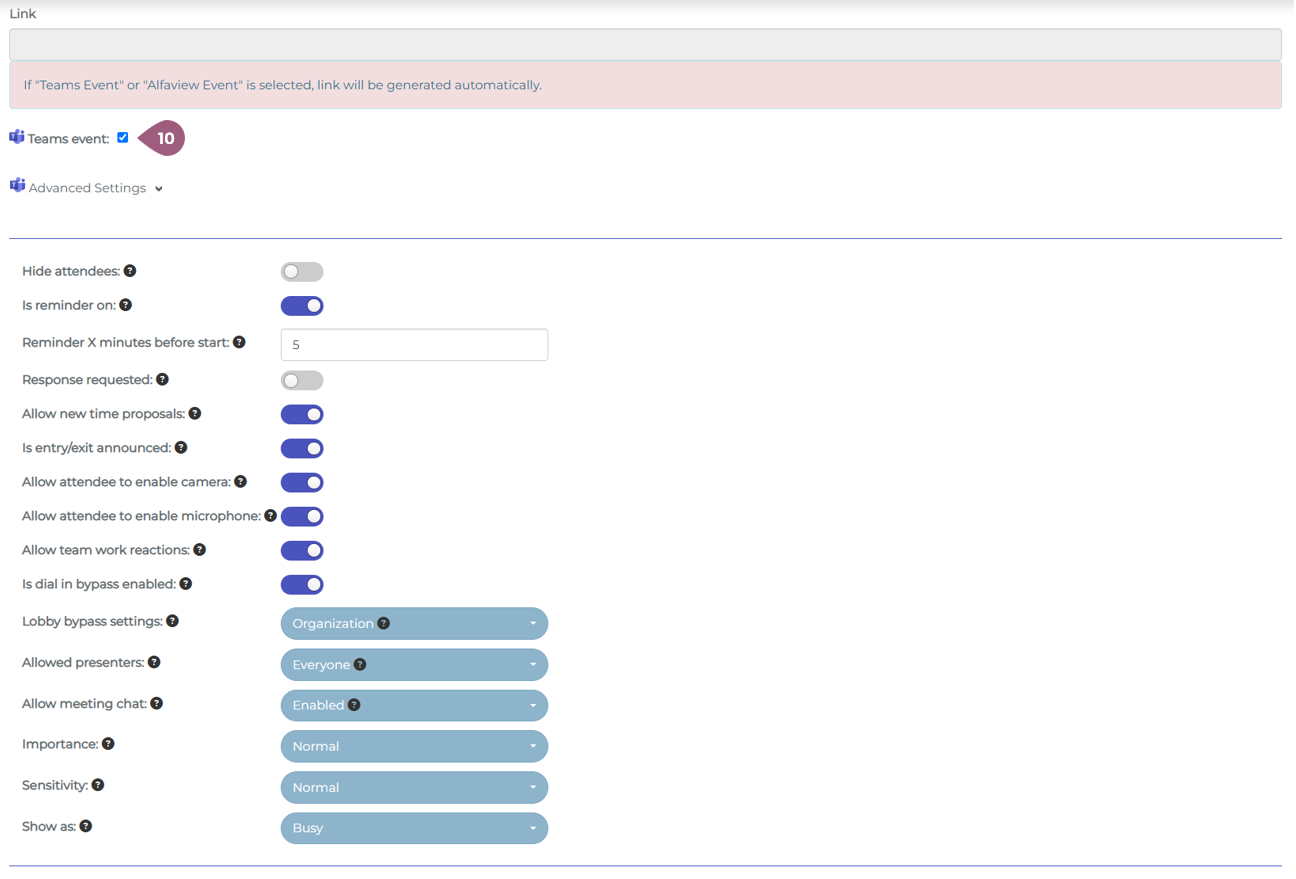The height and width of the screenshot is (879, 1296).
Task: Click help icon for Is dial in bypass enabled
Action: point(186,584)
